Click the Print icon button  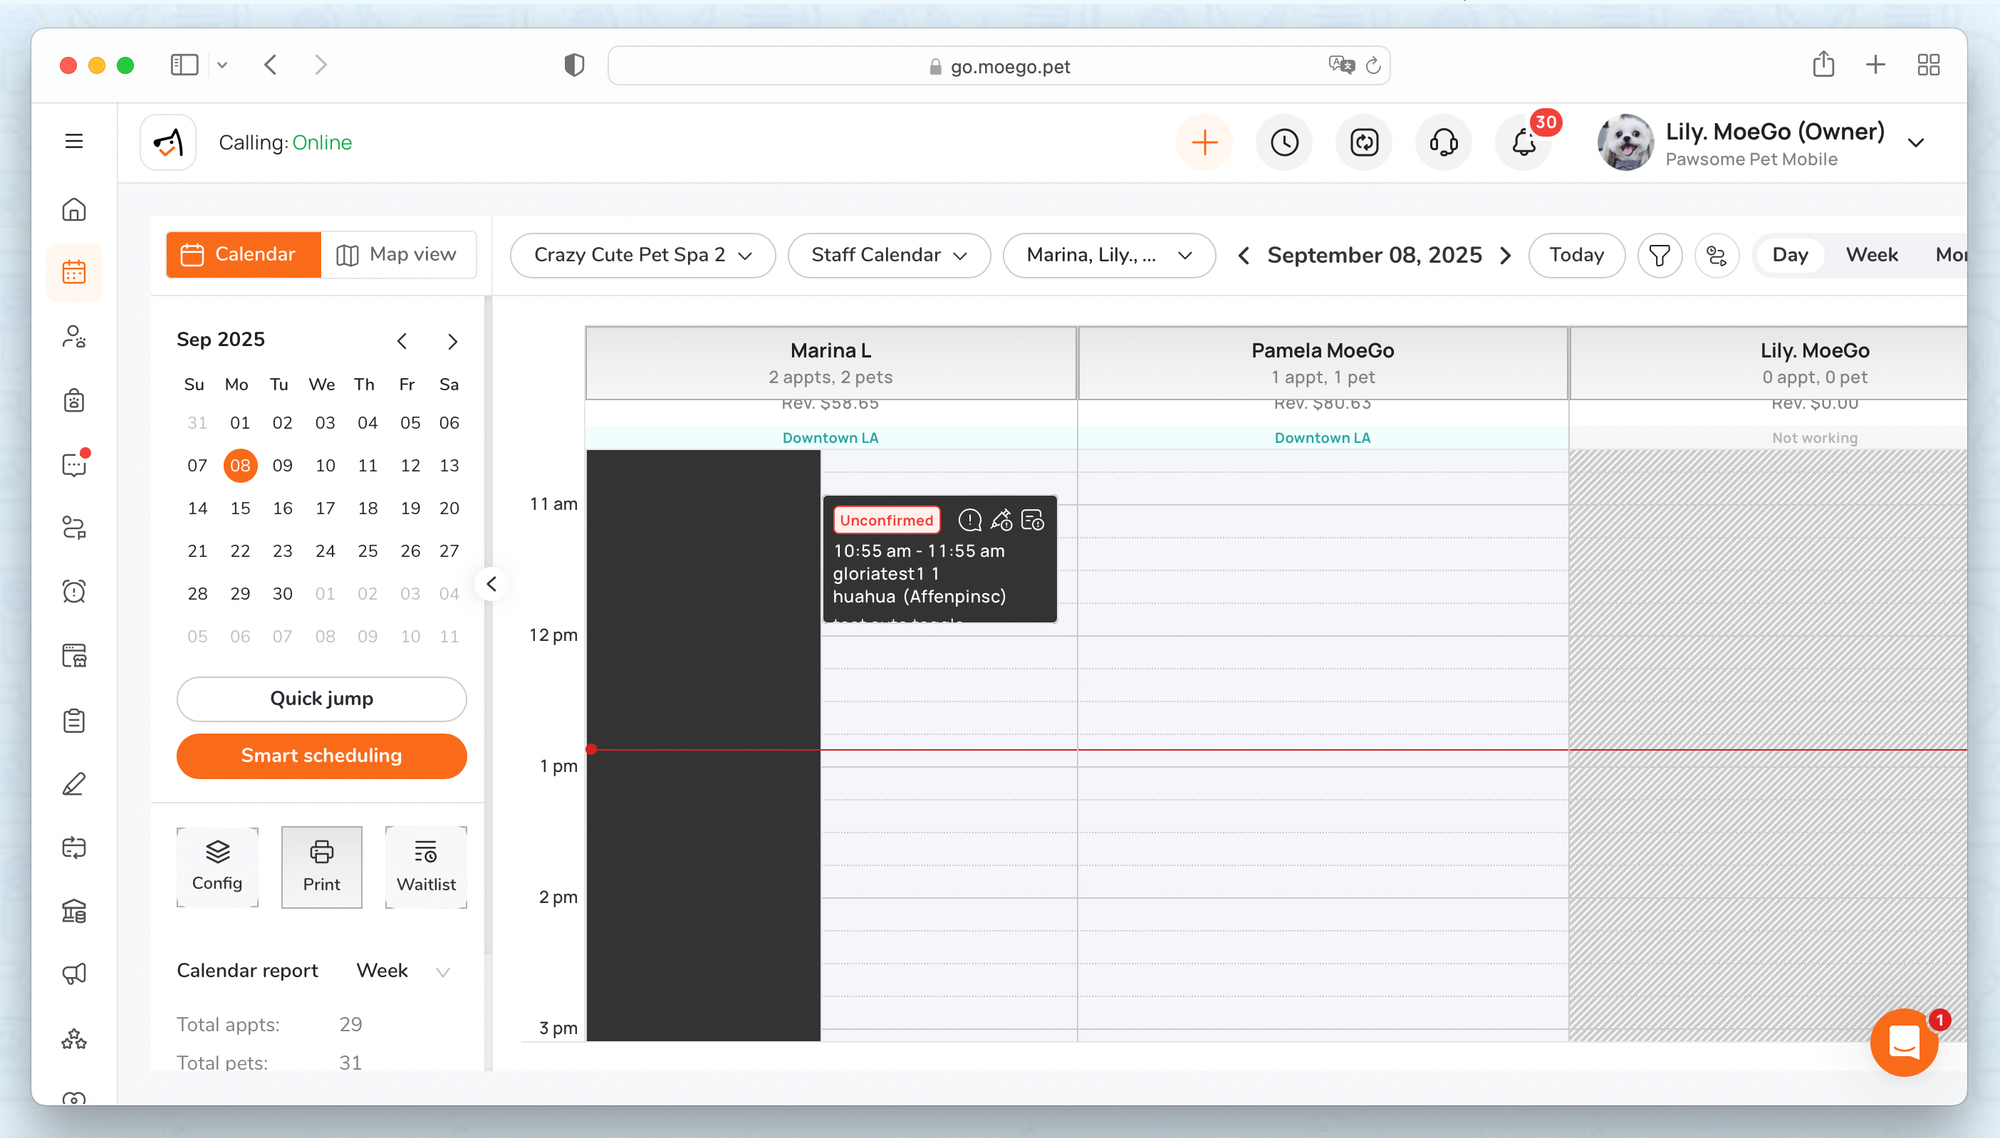321,866
